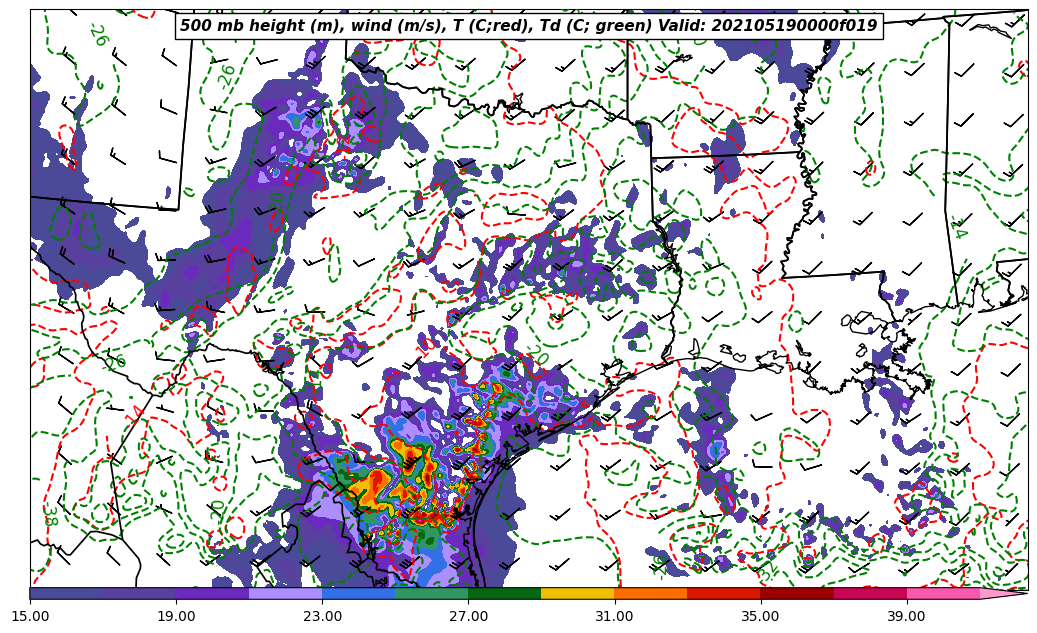This screenshot has height=633, width=1037.
Task: Click the 19.00 colorbar tick label
Action: [176, 616]
